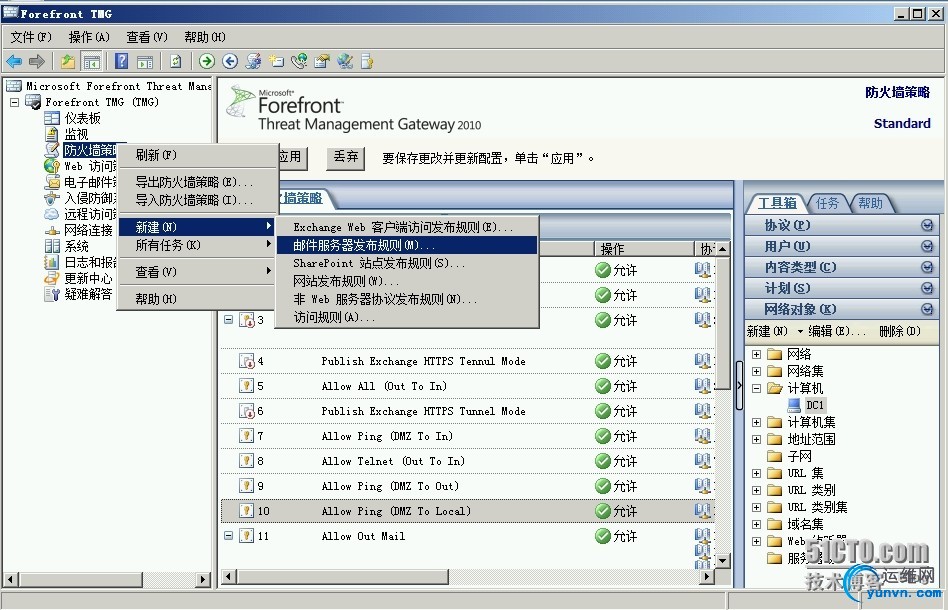Open the 帮助(H) menu in menu bar
Screen dimensions: 948x610
coord(204,37)
